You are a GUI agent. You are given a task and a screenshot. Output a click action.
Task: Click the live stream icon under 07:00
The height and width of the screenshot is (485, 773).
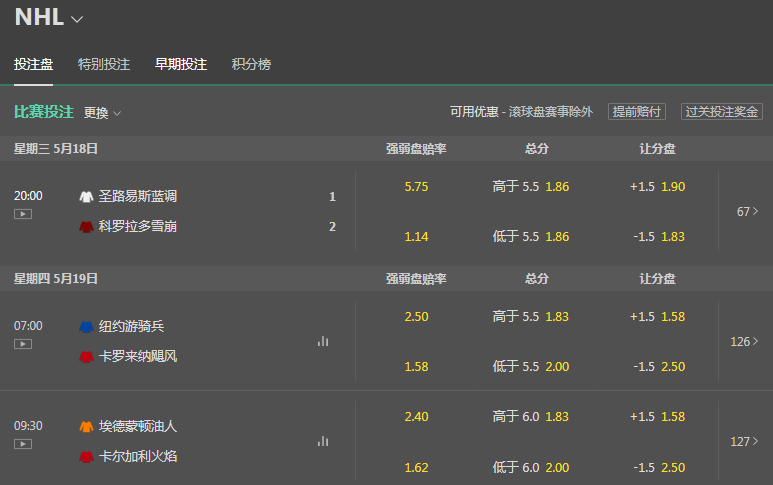pos(23,344)
